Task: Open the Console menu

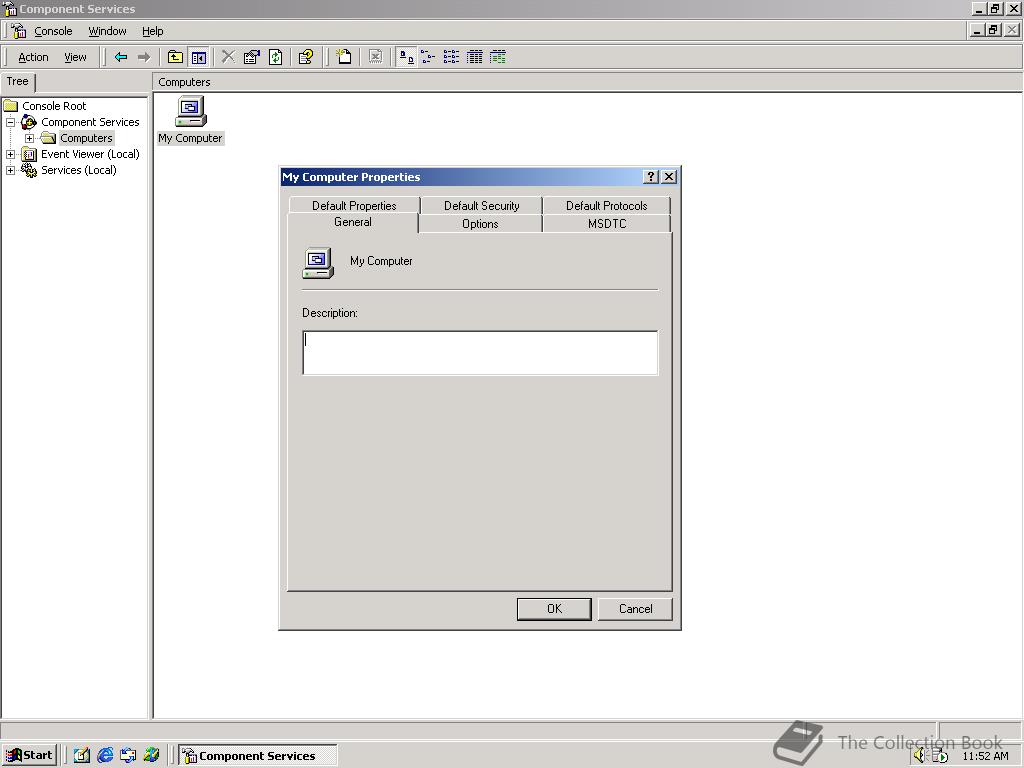Action: [x=53, y=31]
